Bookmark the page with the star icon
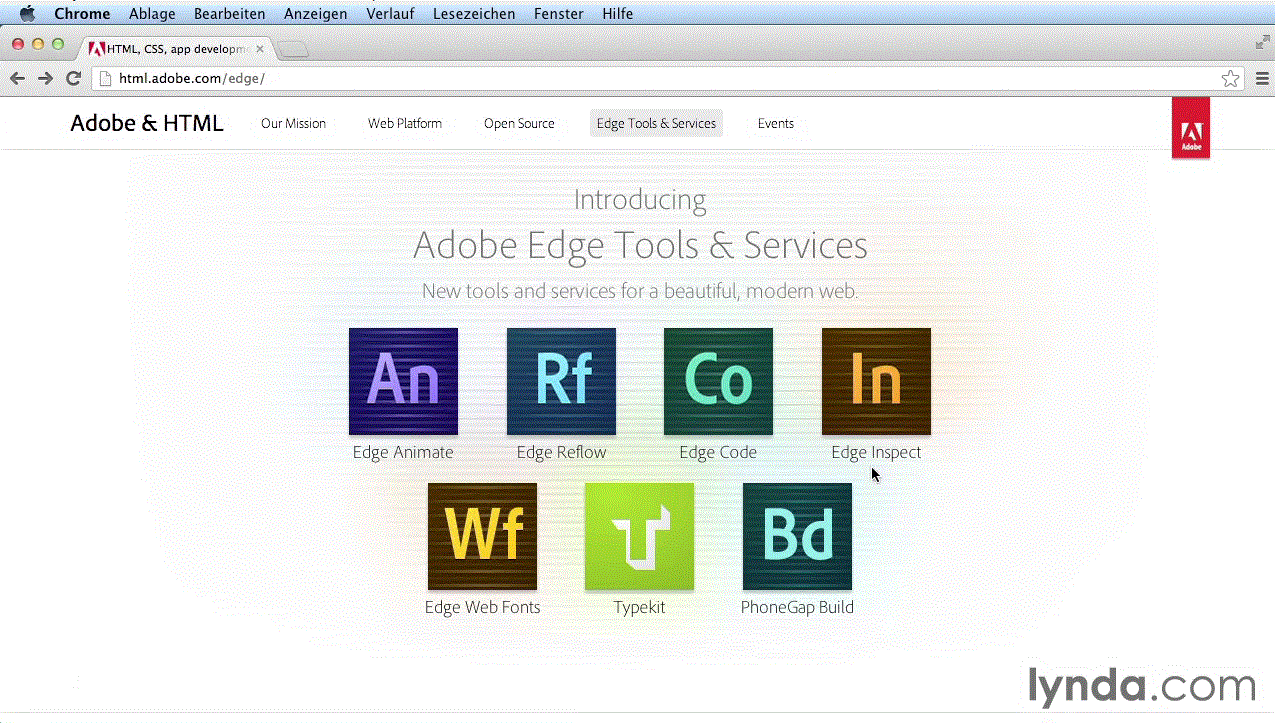 (x=1230, y=78)
